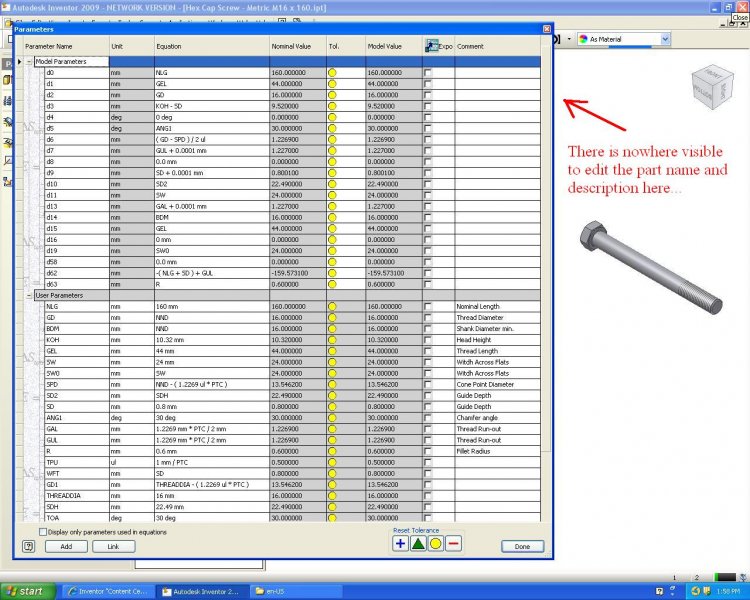750x600 pixels.
Task: Click the tolerance circle for THREADDIA
Action: click(x=332, y=496)
